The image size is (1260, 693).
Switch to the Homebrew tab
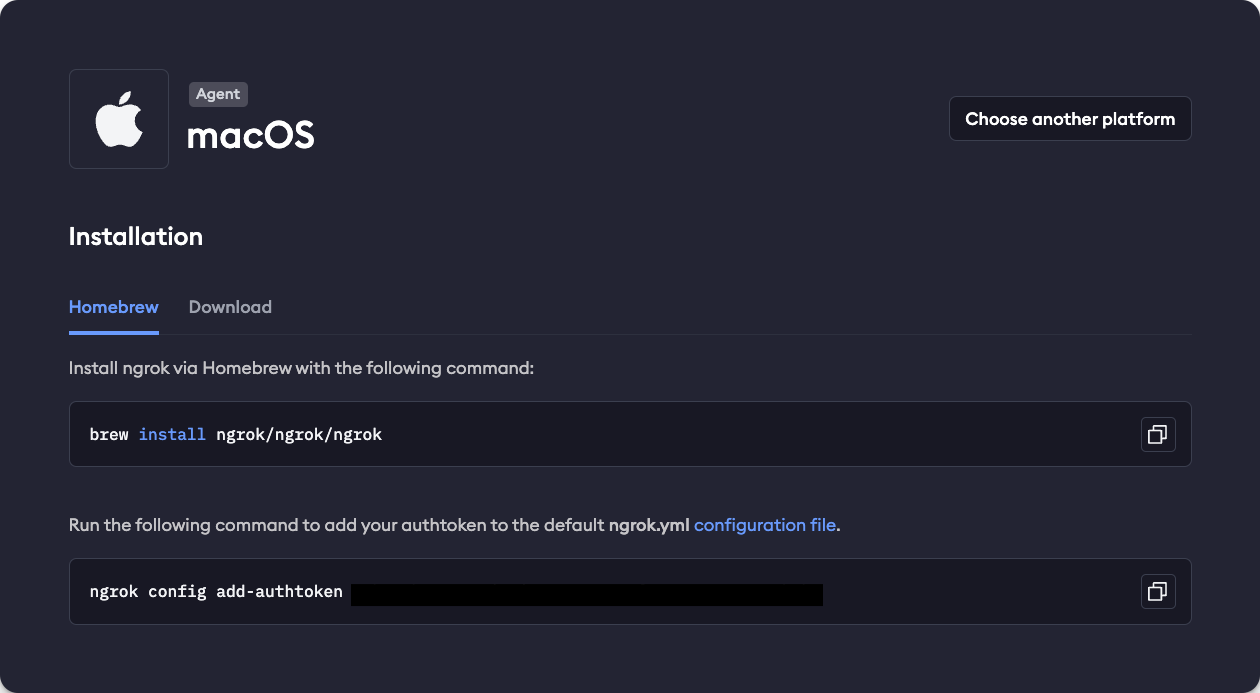tap(114, 307)
